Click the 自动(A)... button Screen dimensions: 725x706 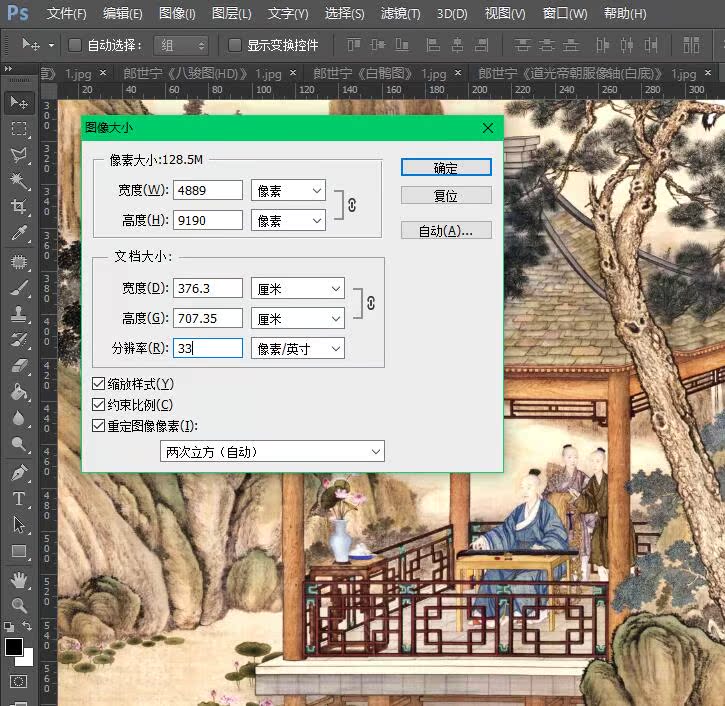pos(446,230)
